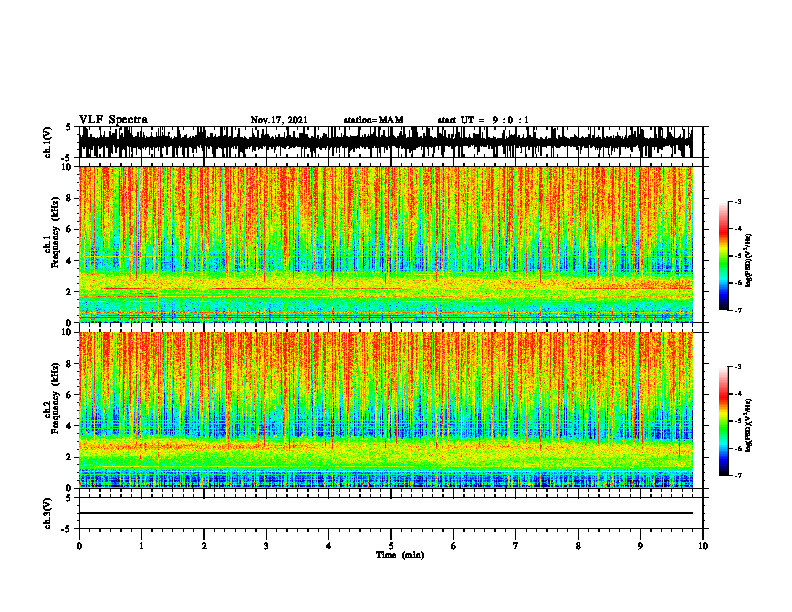Click the time axis tick label "7"

tap(516, 546)
